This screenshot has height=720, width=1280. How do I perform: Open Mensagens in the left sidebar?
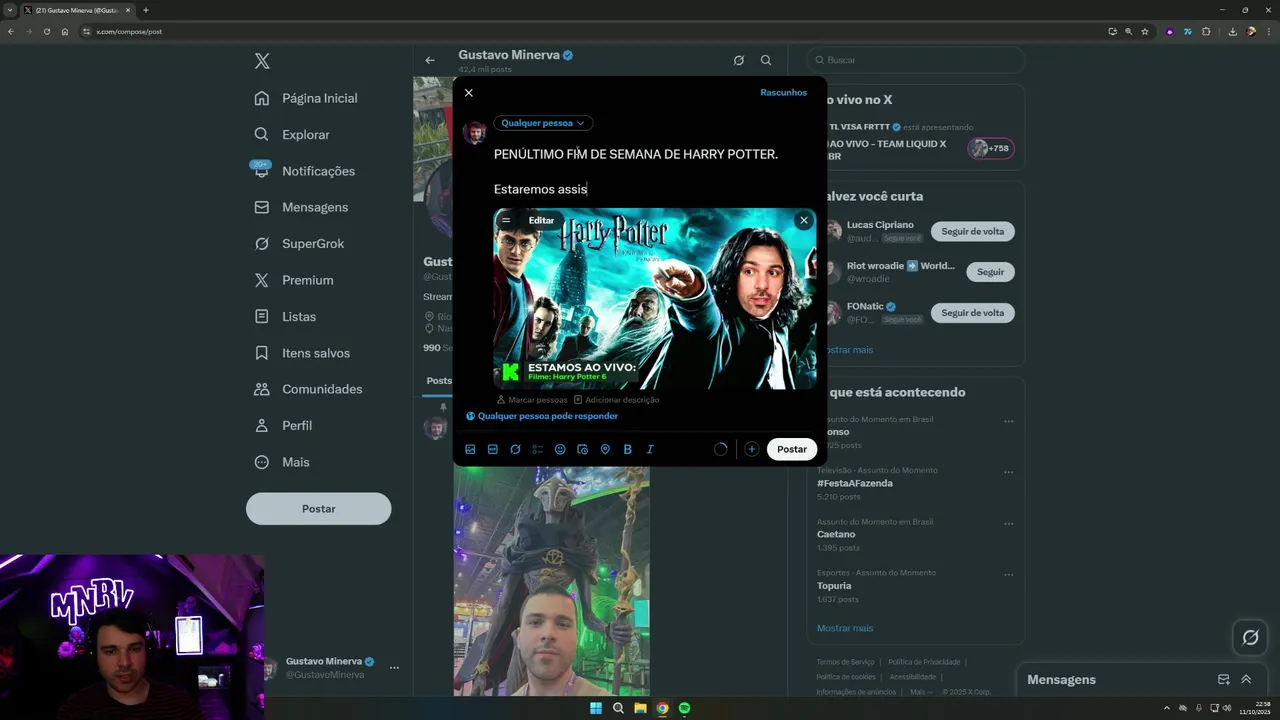(301, 207)
